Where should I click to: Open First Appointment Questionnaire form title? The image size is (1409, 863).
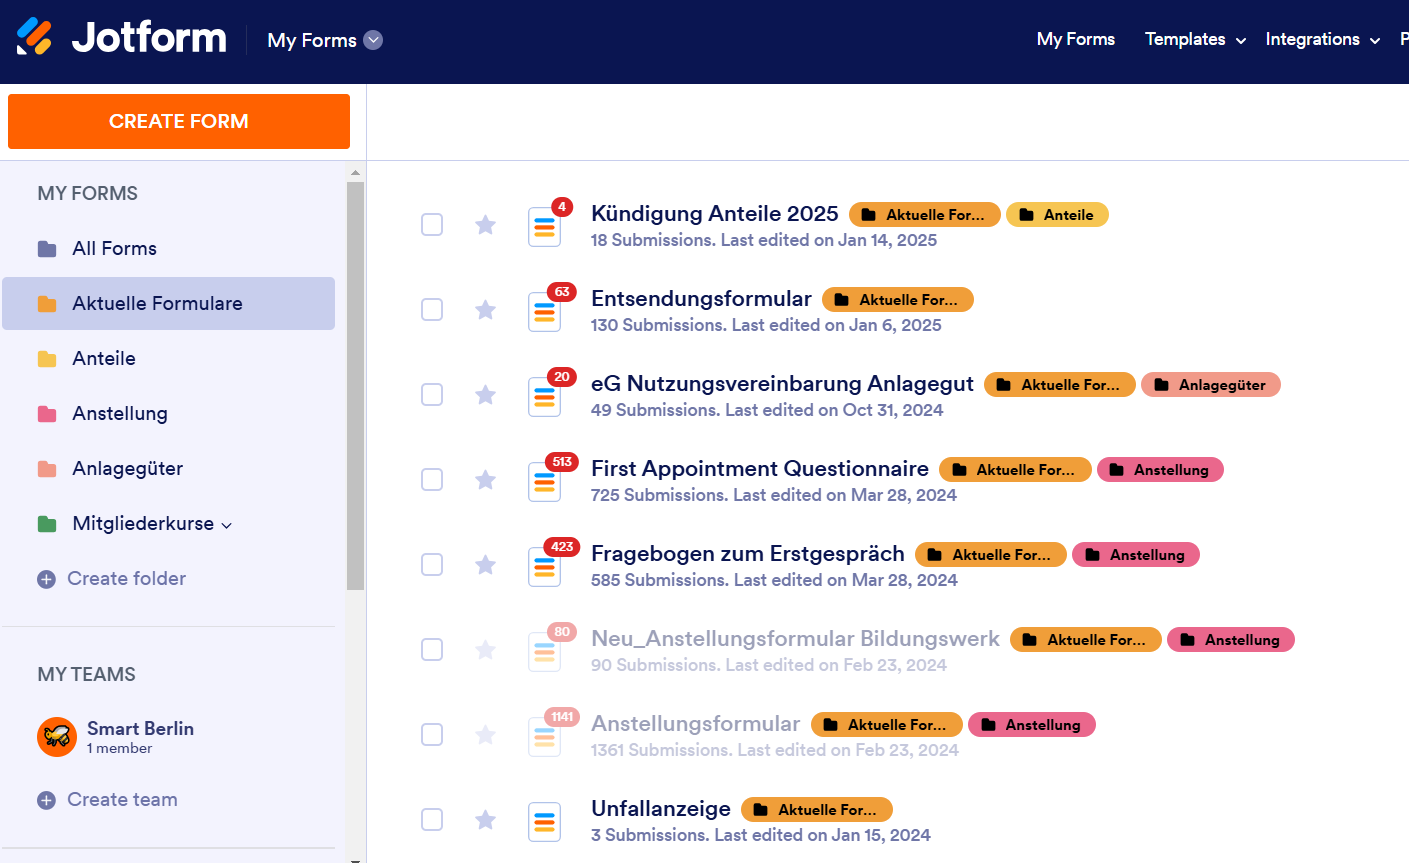pos(759,468)
